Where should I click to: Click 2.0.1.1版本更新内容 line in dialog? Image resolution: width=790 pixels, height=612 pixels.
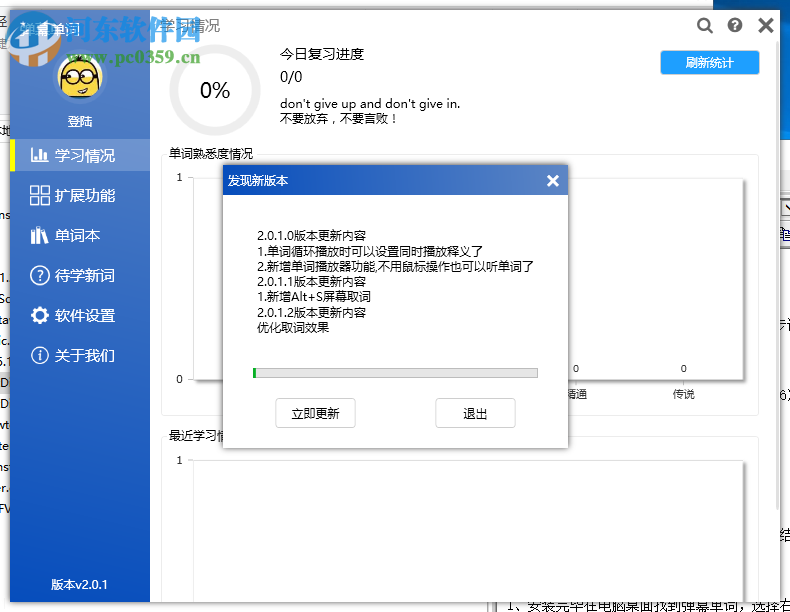(x=311, y=282)
